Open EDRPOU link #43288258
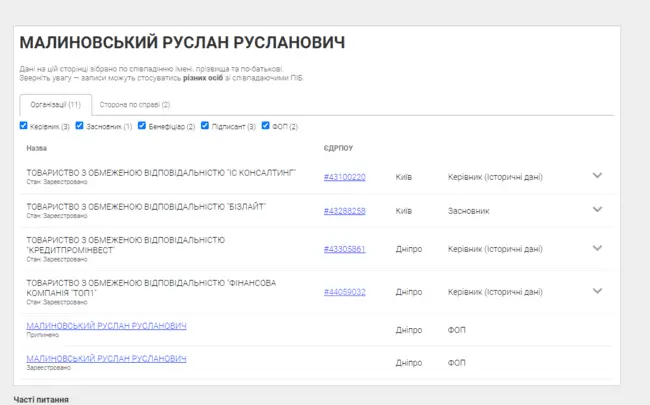The width and height of the screenshot is (650, 405). click(344, 211)
